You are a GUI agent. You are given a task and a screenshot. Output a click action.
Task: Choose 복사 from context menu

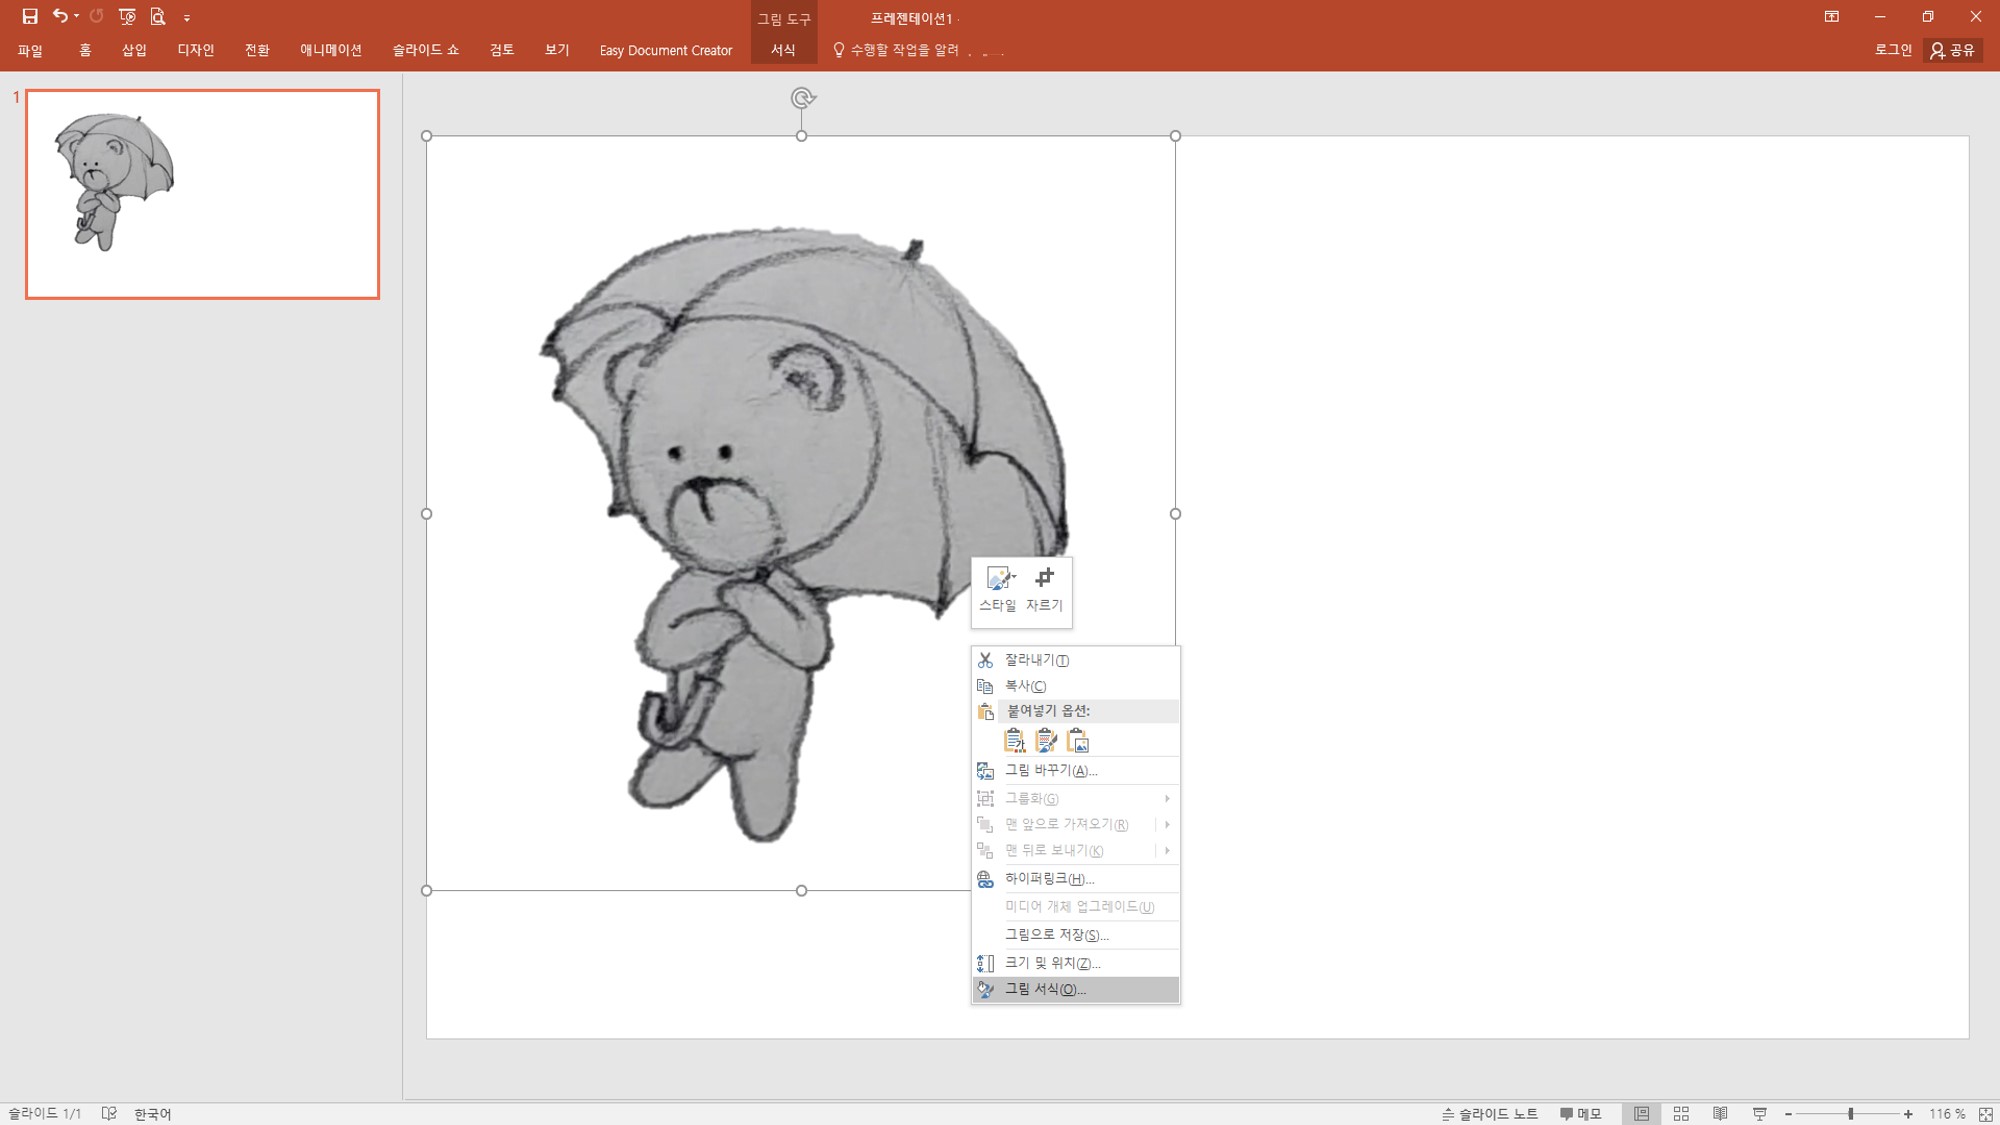click(x=1076, y=686)
